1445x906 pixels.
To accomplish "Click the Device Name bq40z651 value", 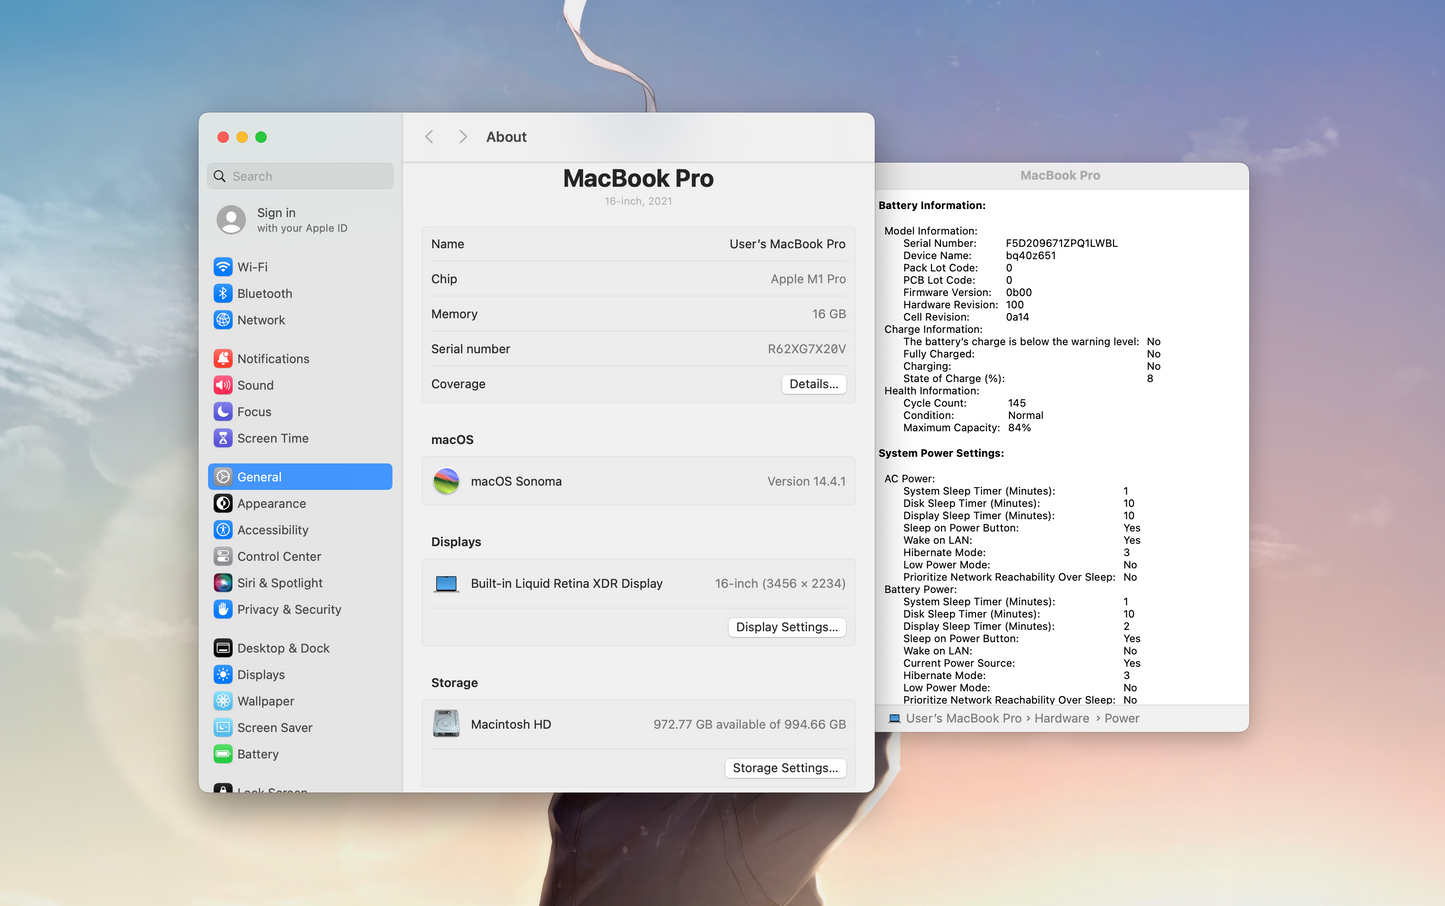I will coord(1031,255).
